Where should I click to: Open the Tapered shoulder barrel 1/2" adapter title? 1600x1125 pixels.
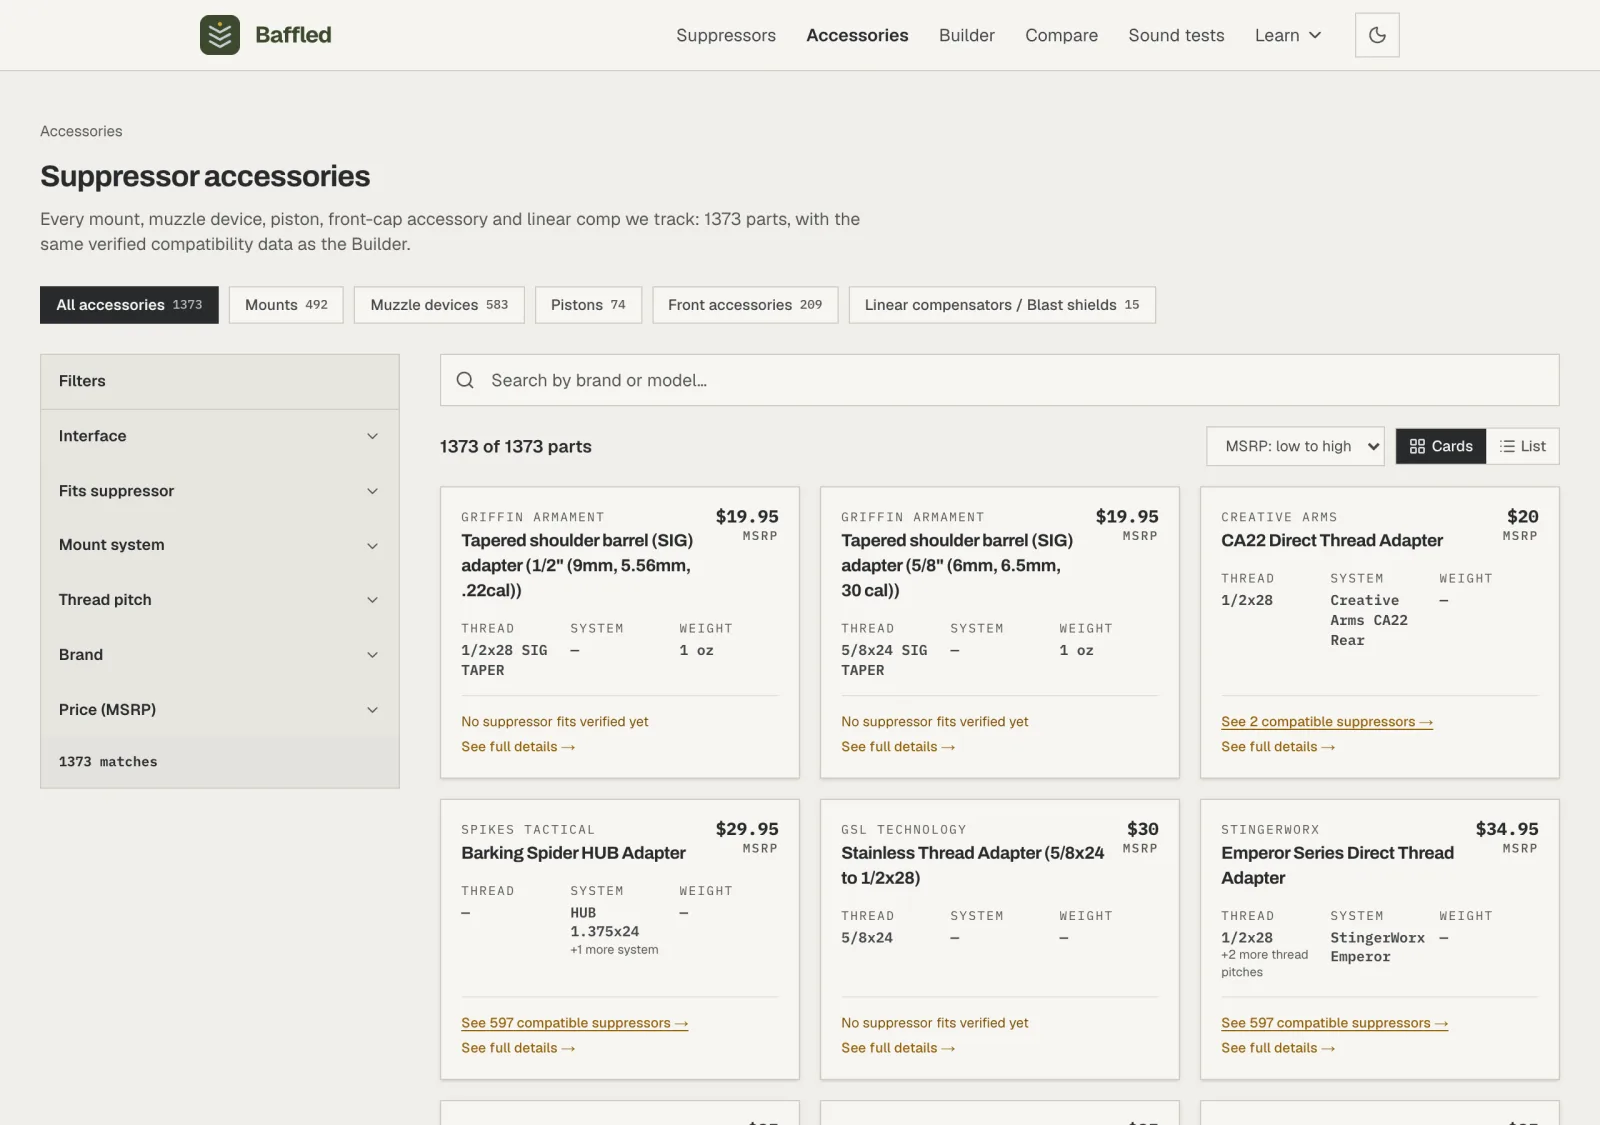coord(577,565)
